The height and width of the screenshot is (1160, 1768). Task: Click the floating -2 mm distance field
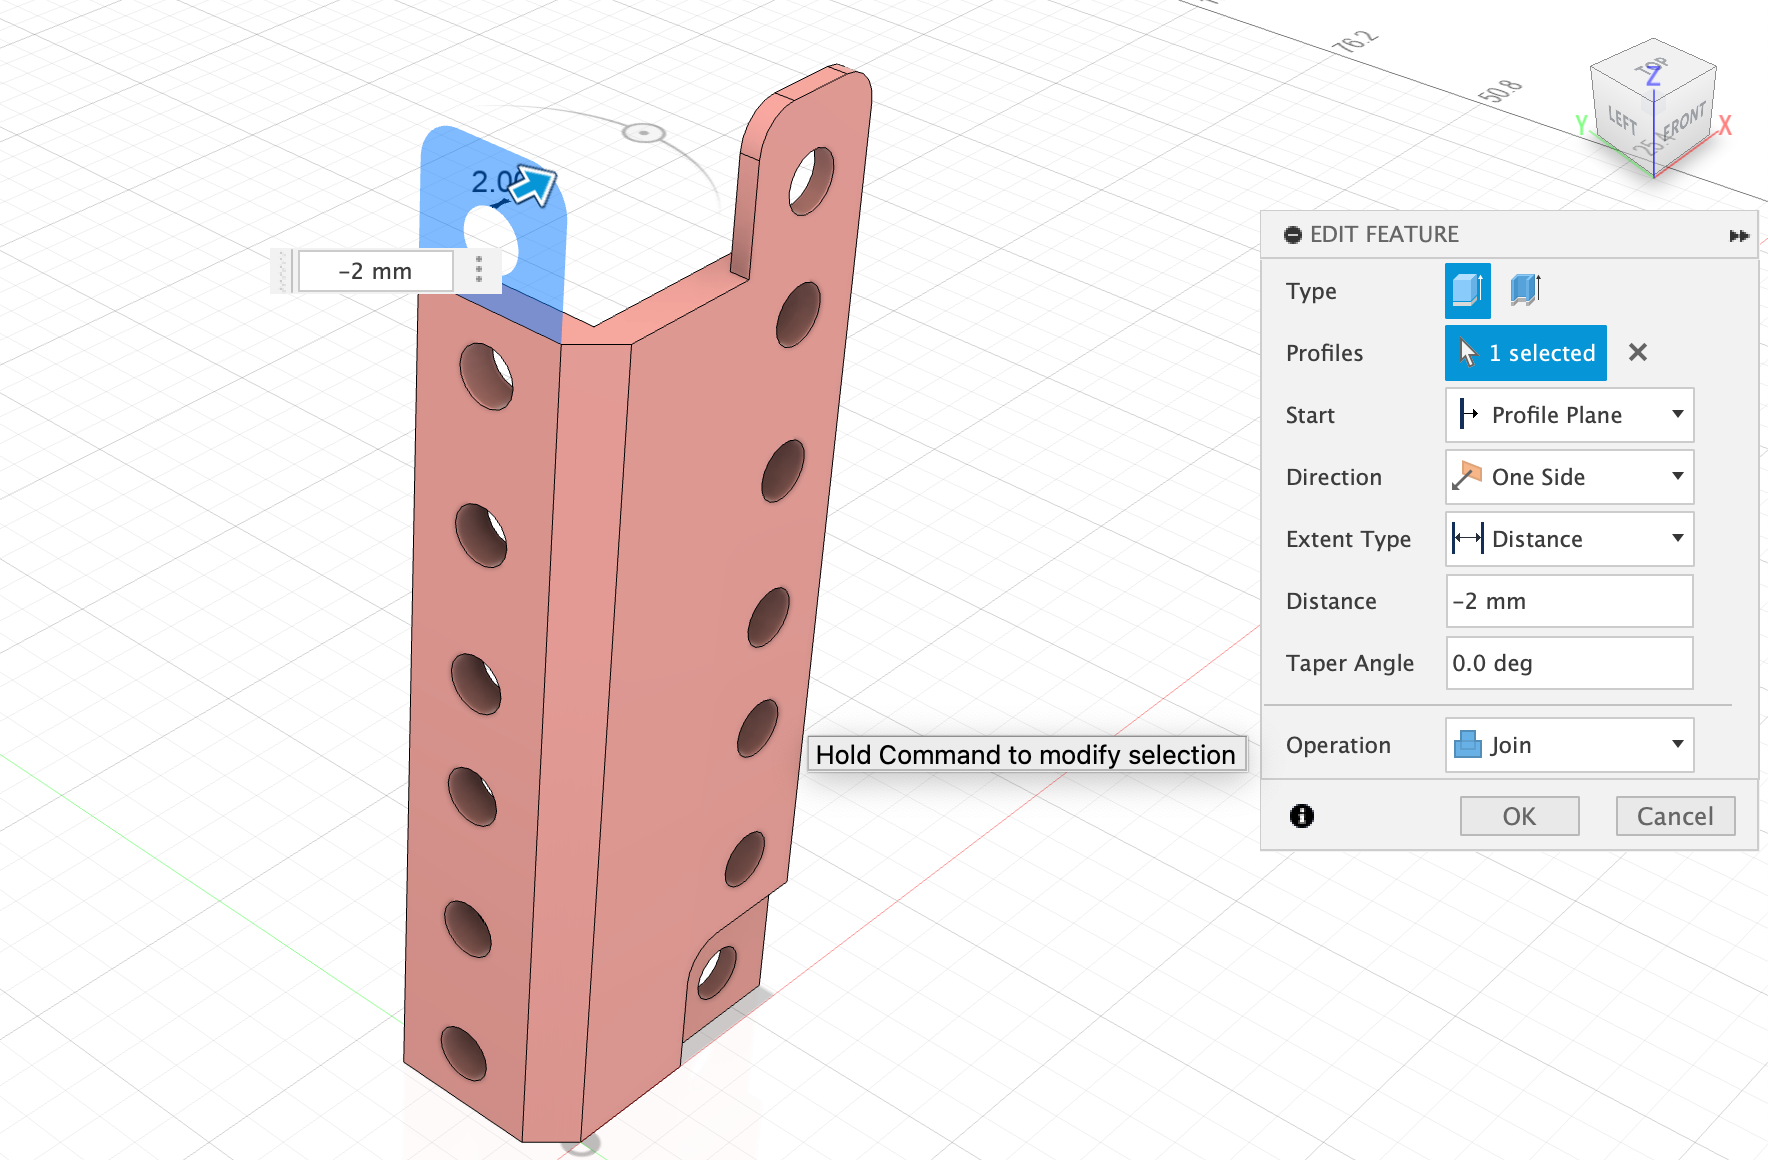(376, 271)
